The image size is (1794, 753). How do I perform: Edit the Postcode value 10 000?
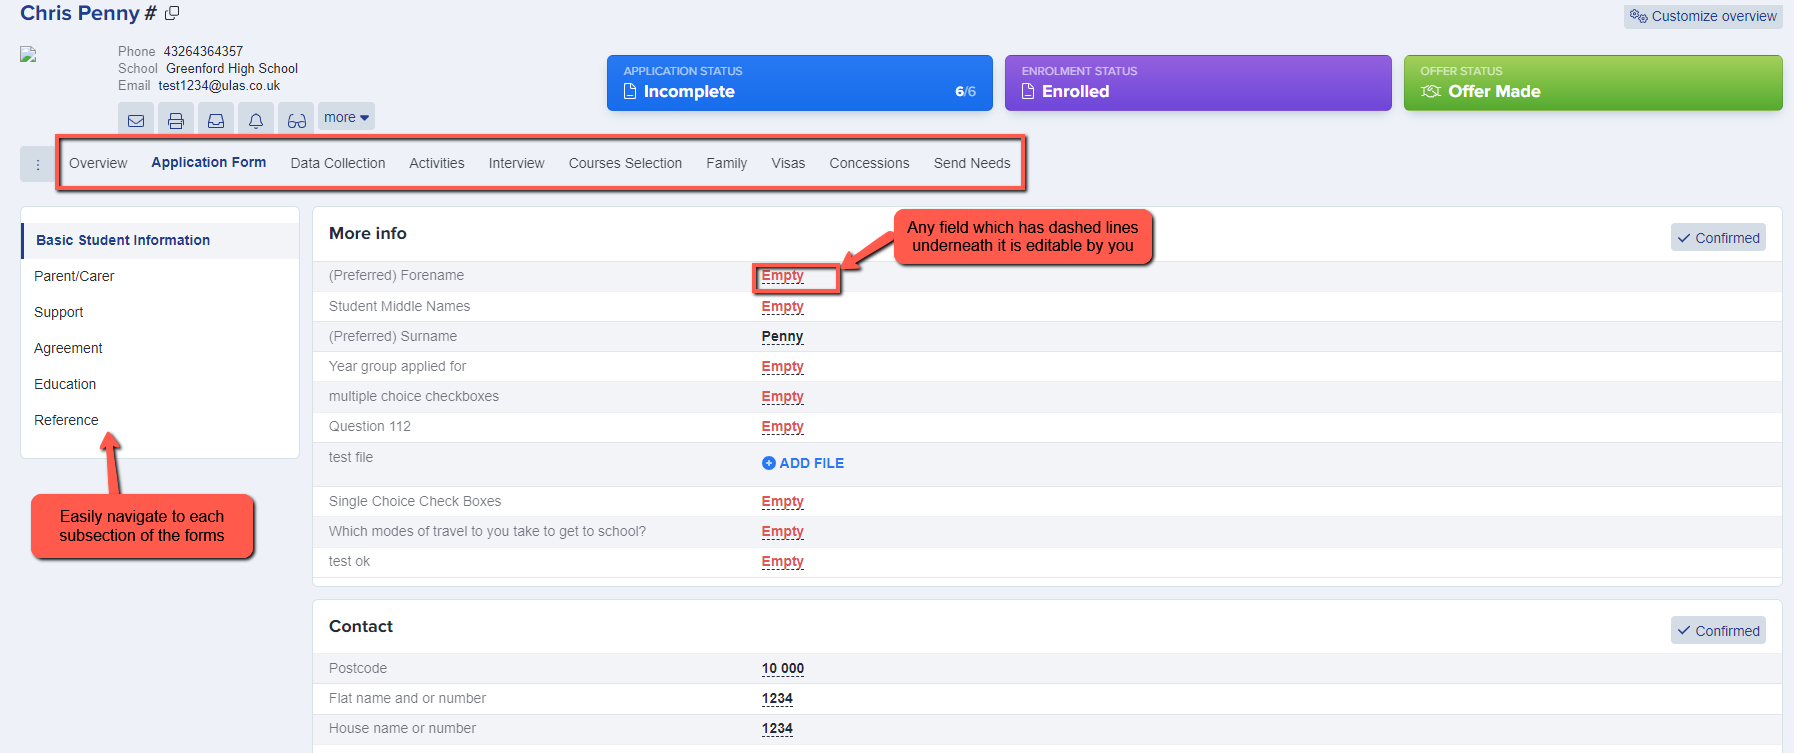click(x=783, y=669)
